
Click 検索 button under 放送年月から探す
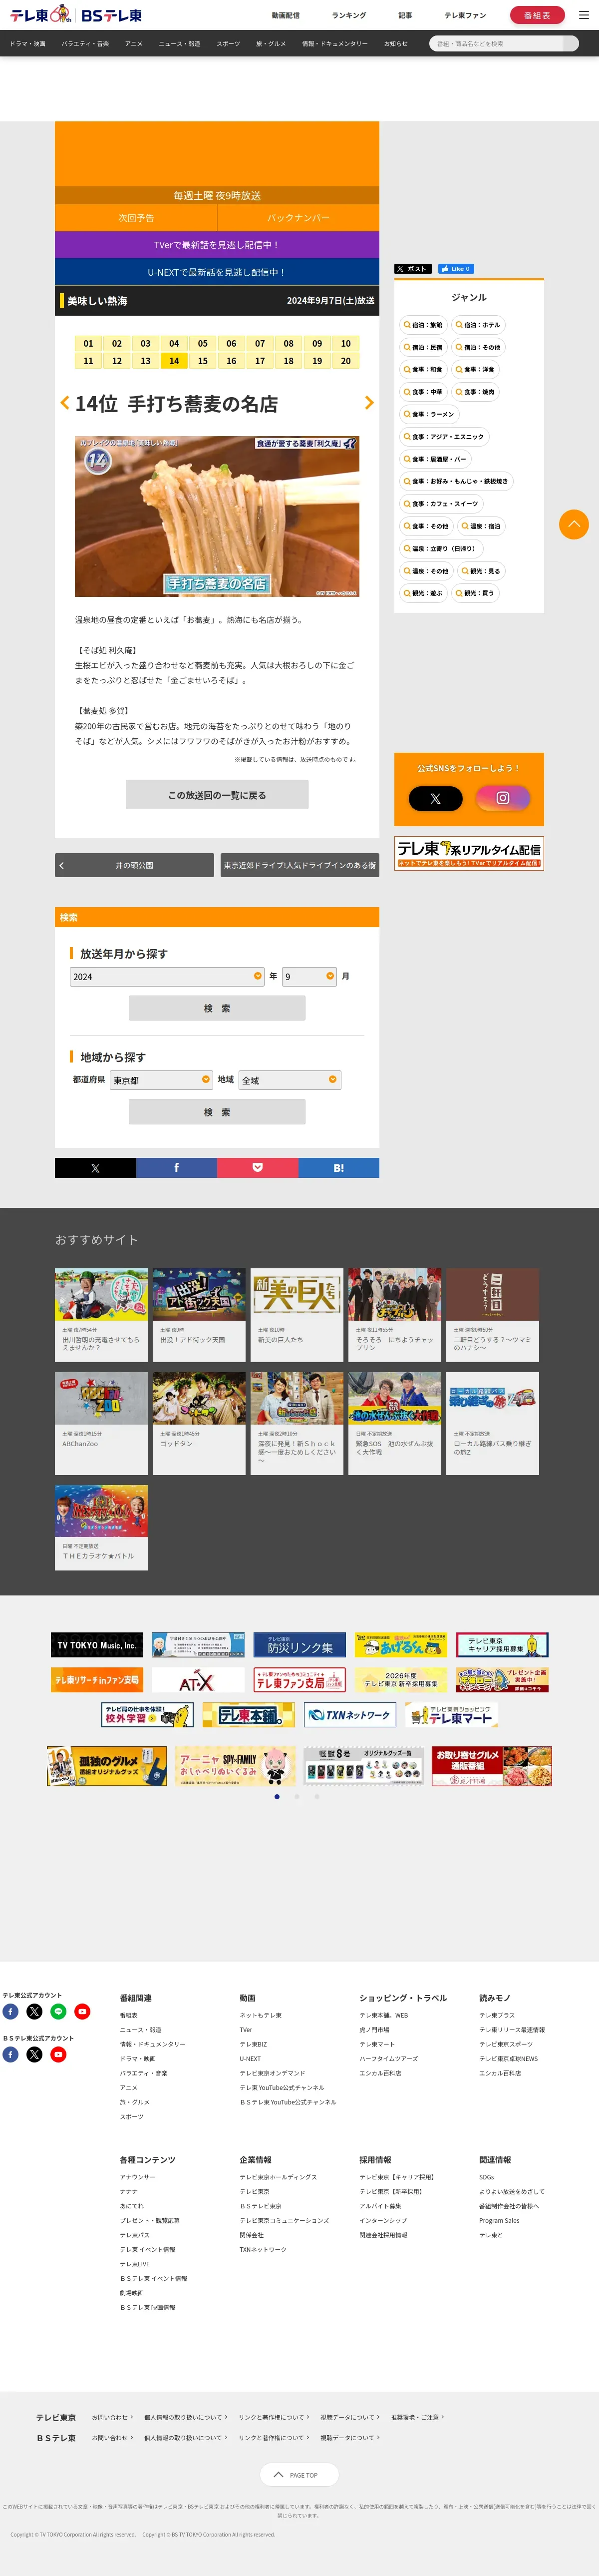coord(217,1008)
